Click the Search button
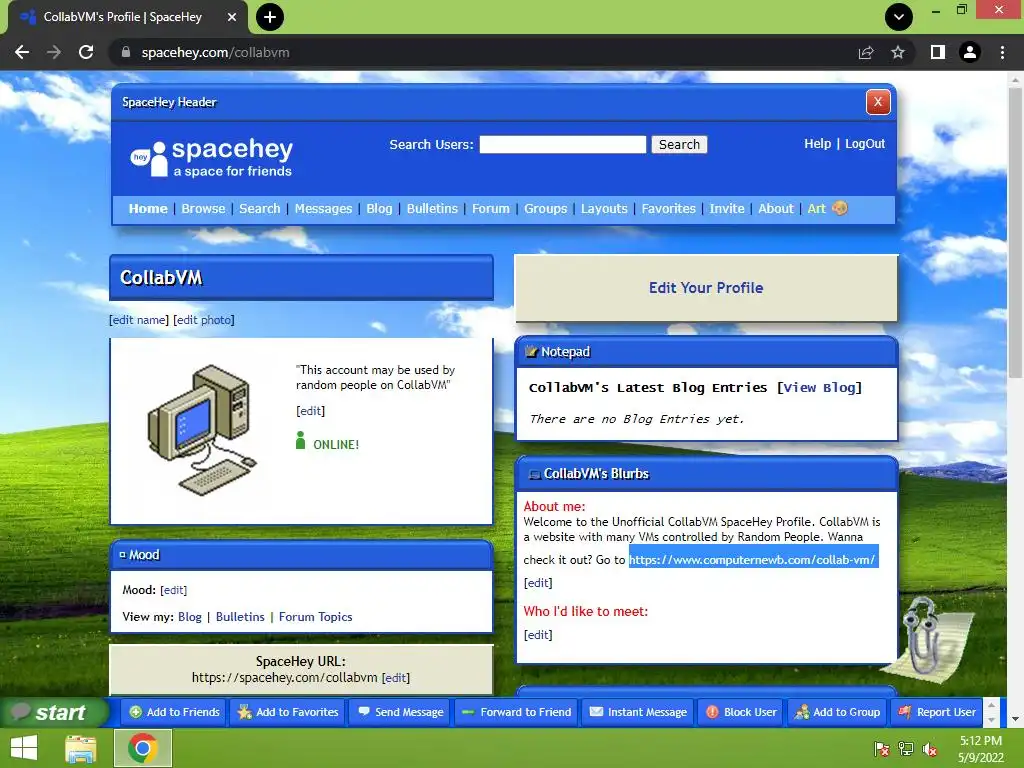The width and height of the screenshot is (1024, 768). click(x=679, y=144)
